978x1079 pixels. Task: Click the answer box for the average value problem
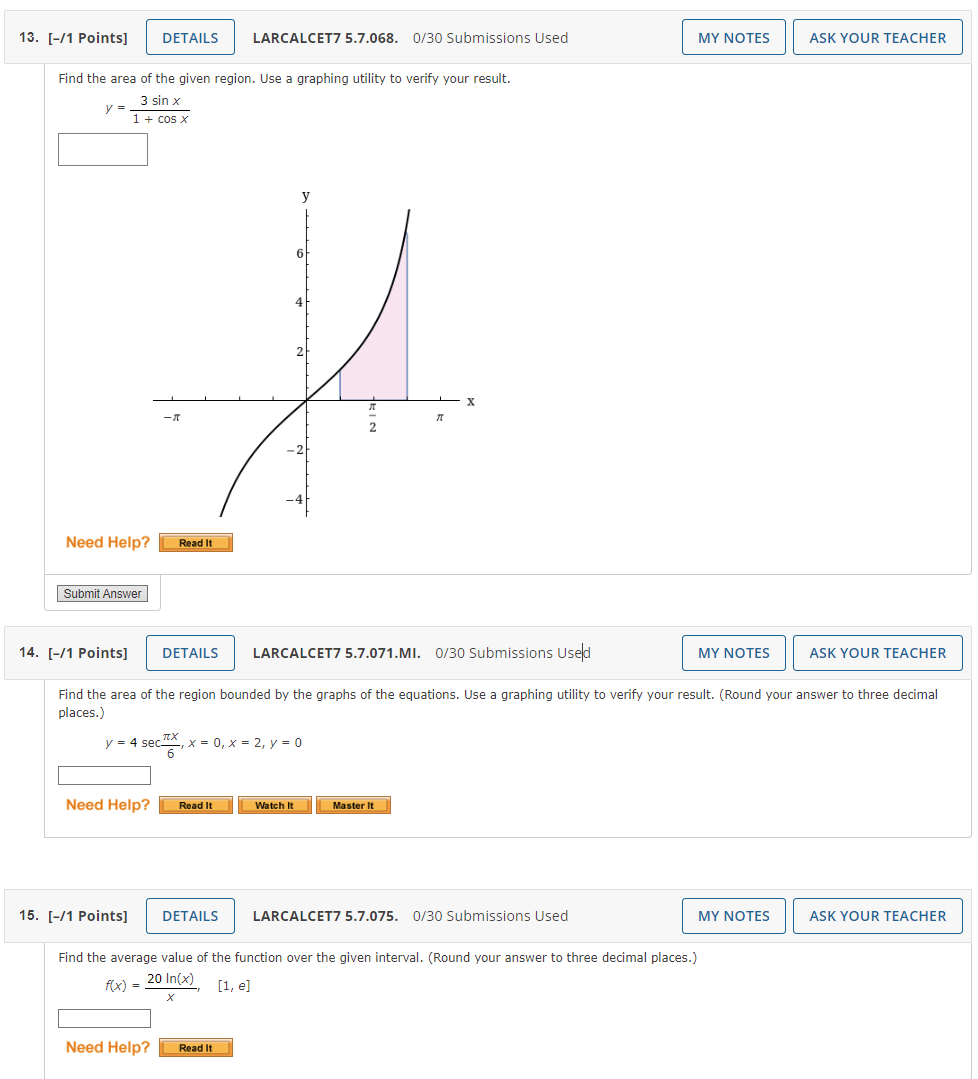(x=104, y=1018)
